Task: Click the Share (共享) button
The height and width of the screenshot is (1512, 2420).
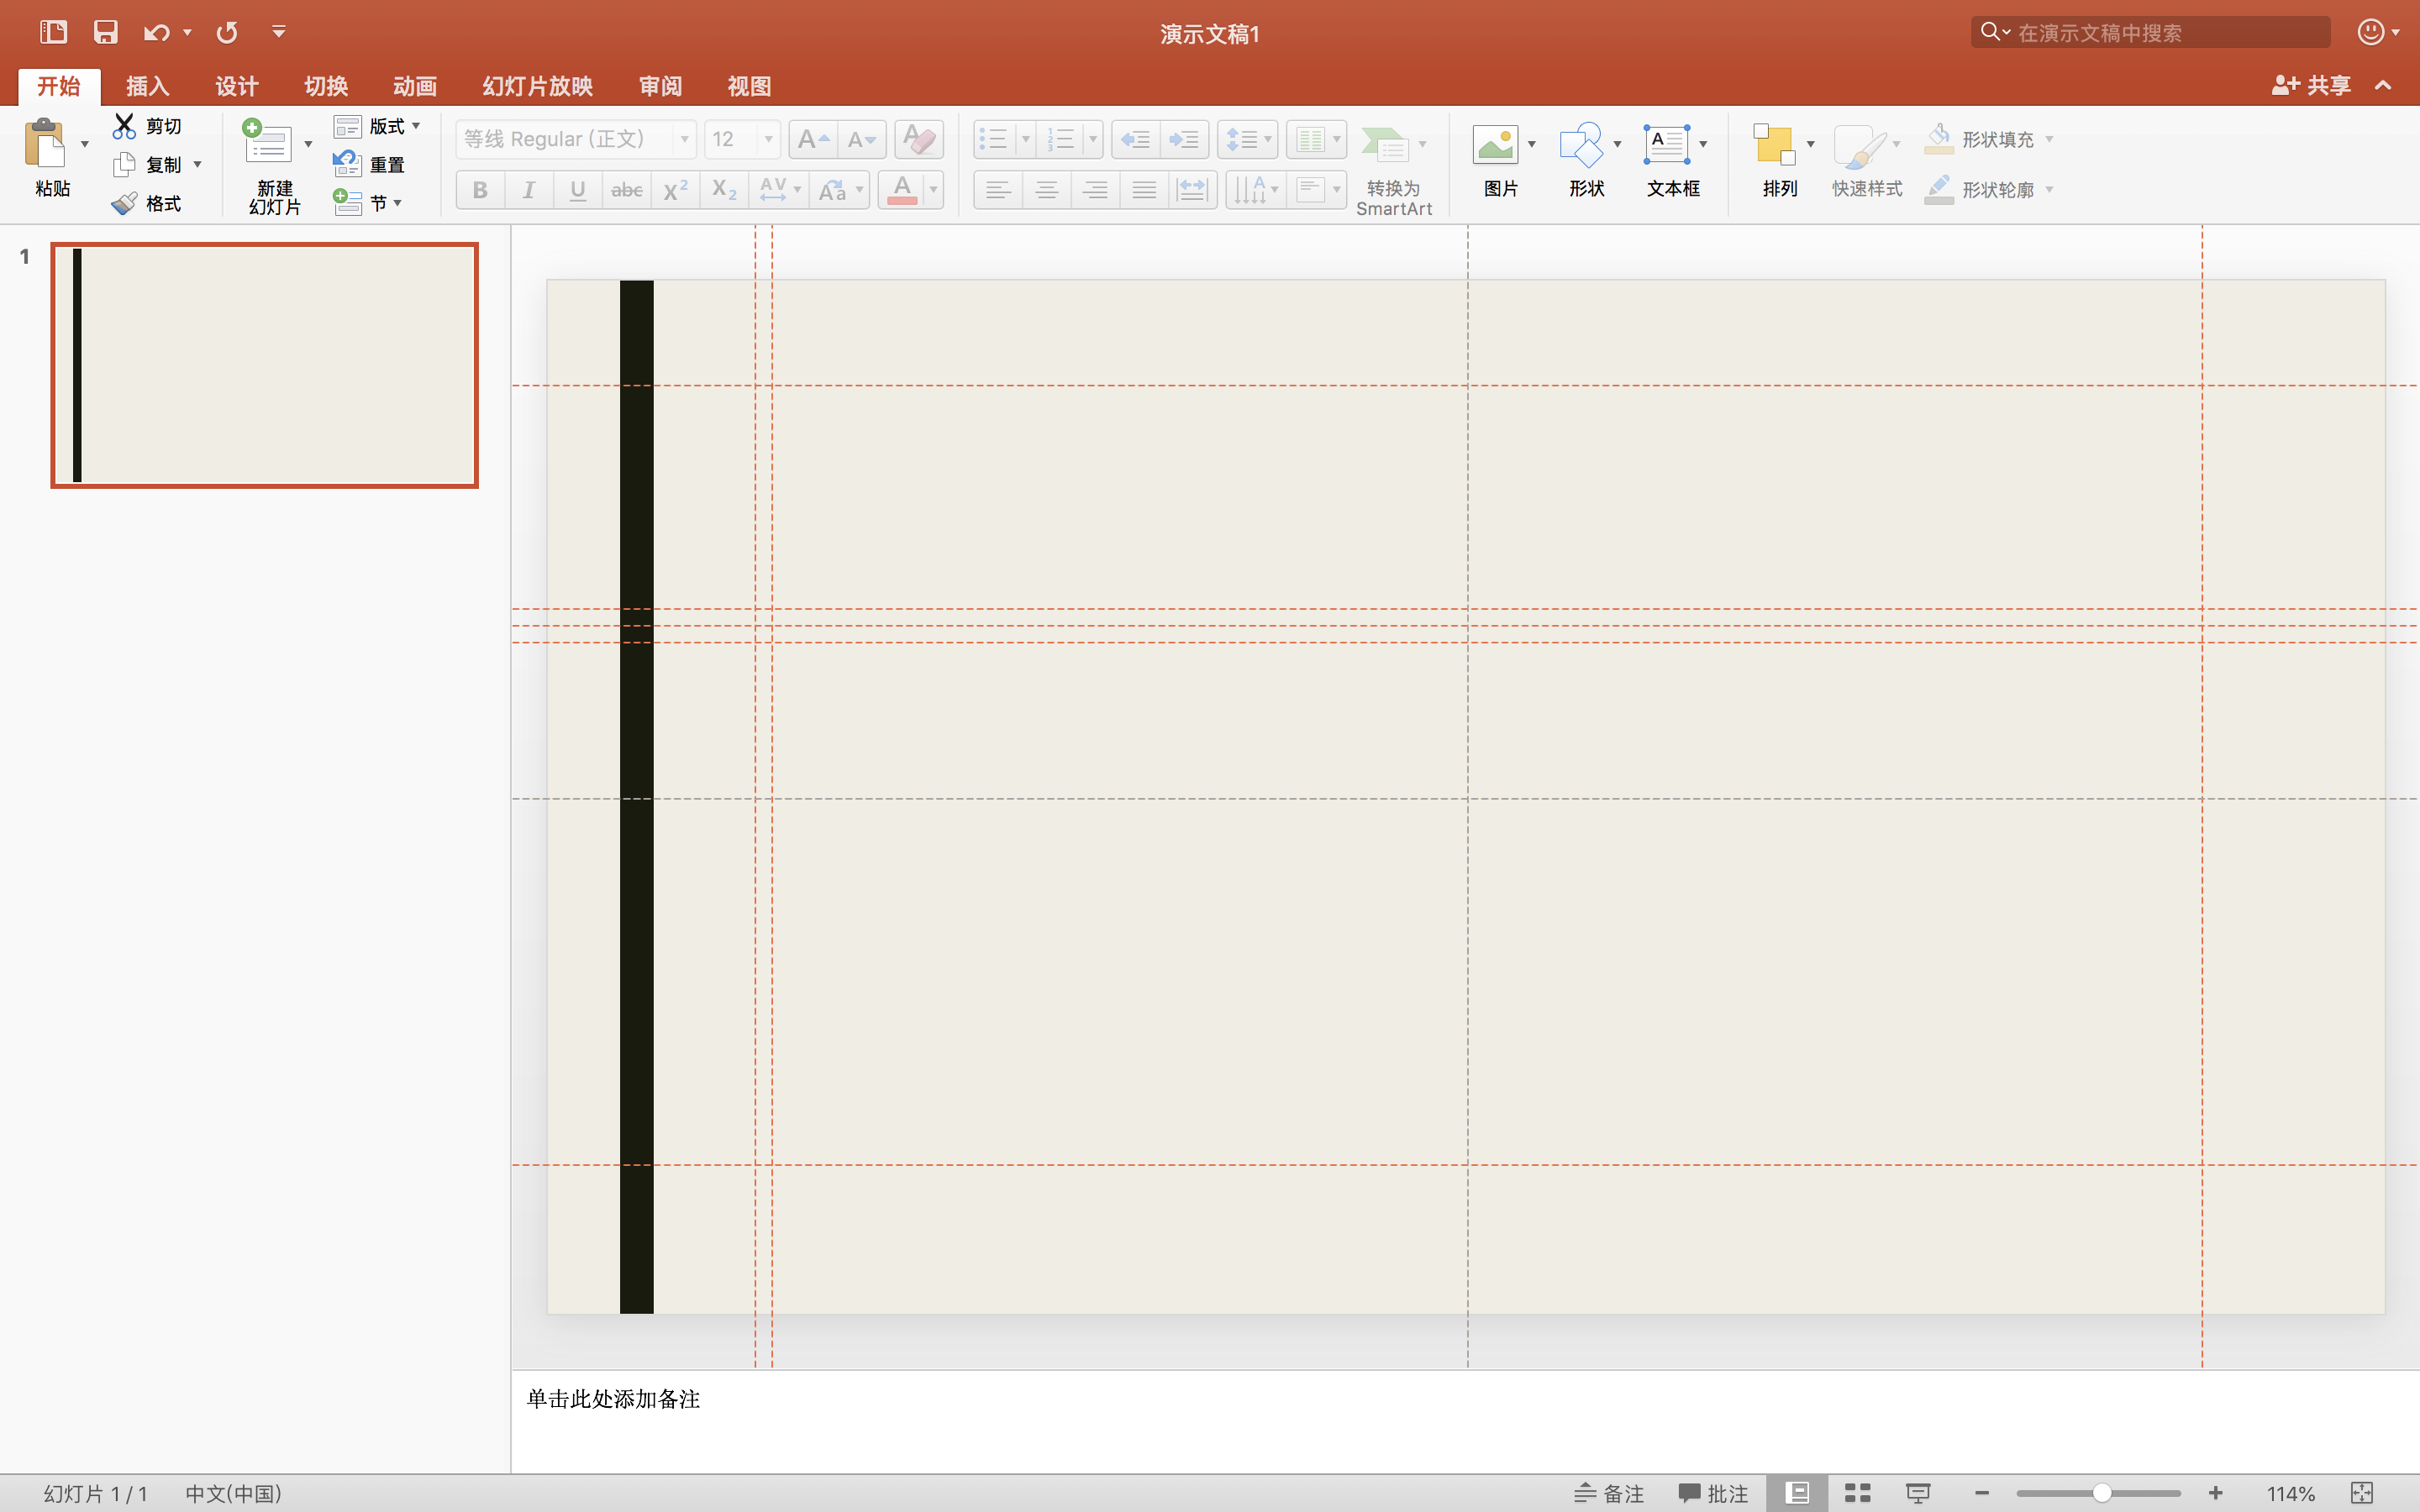Action: click(x=2311, y=86)
